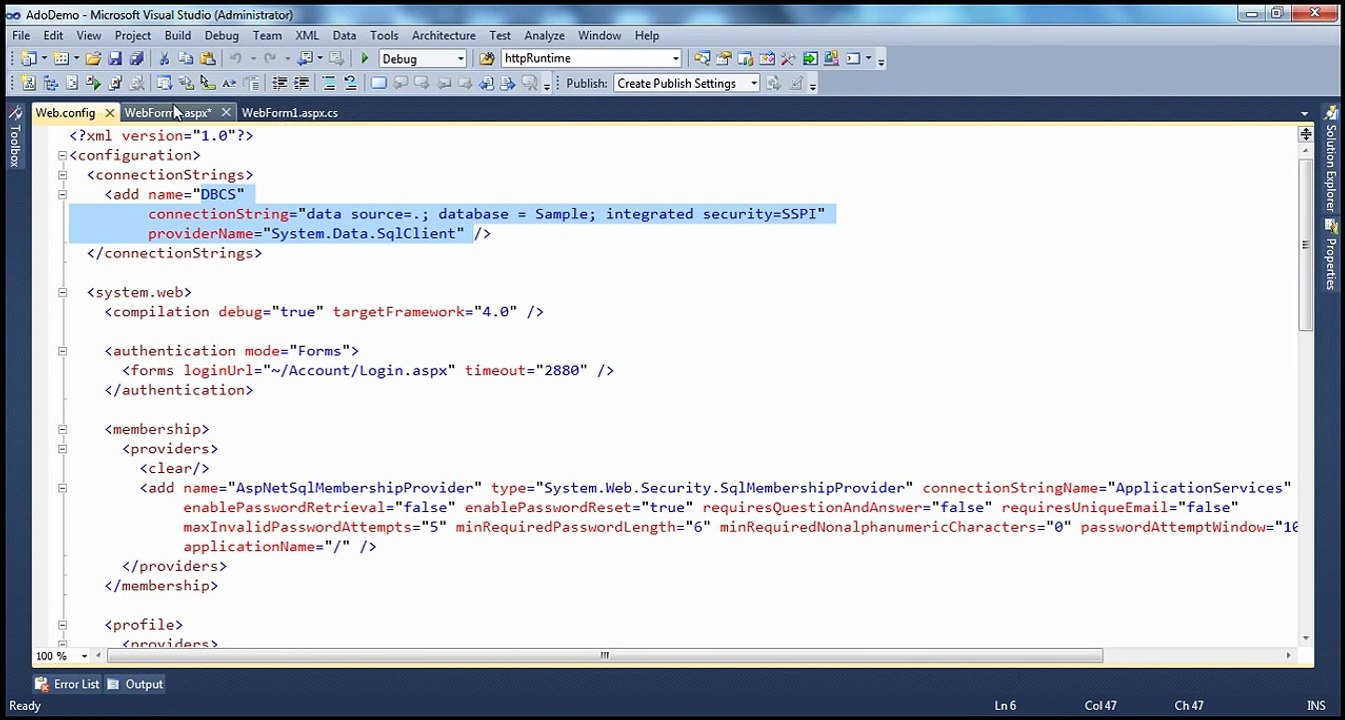Open the File menu
The image size is (1345, 720).
point(21,35)
